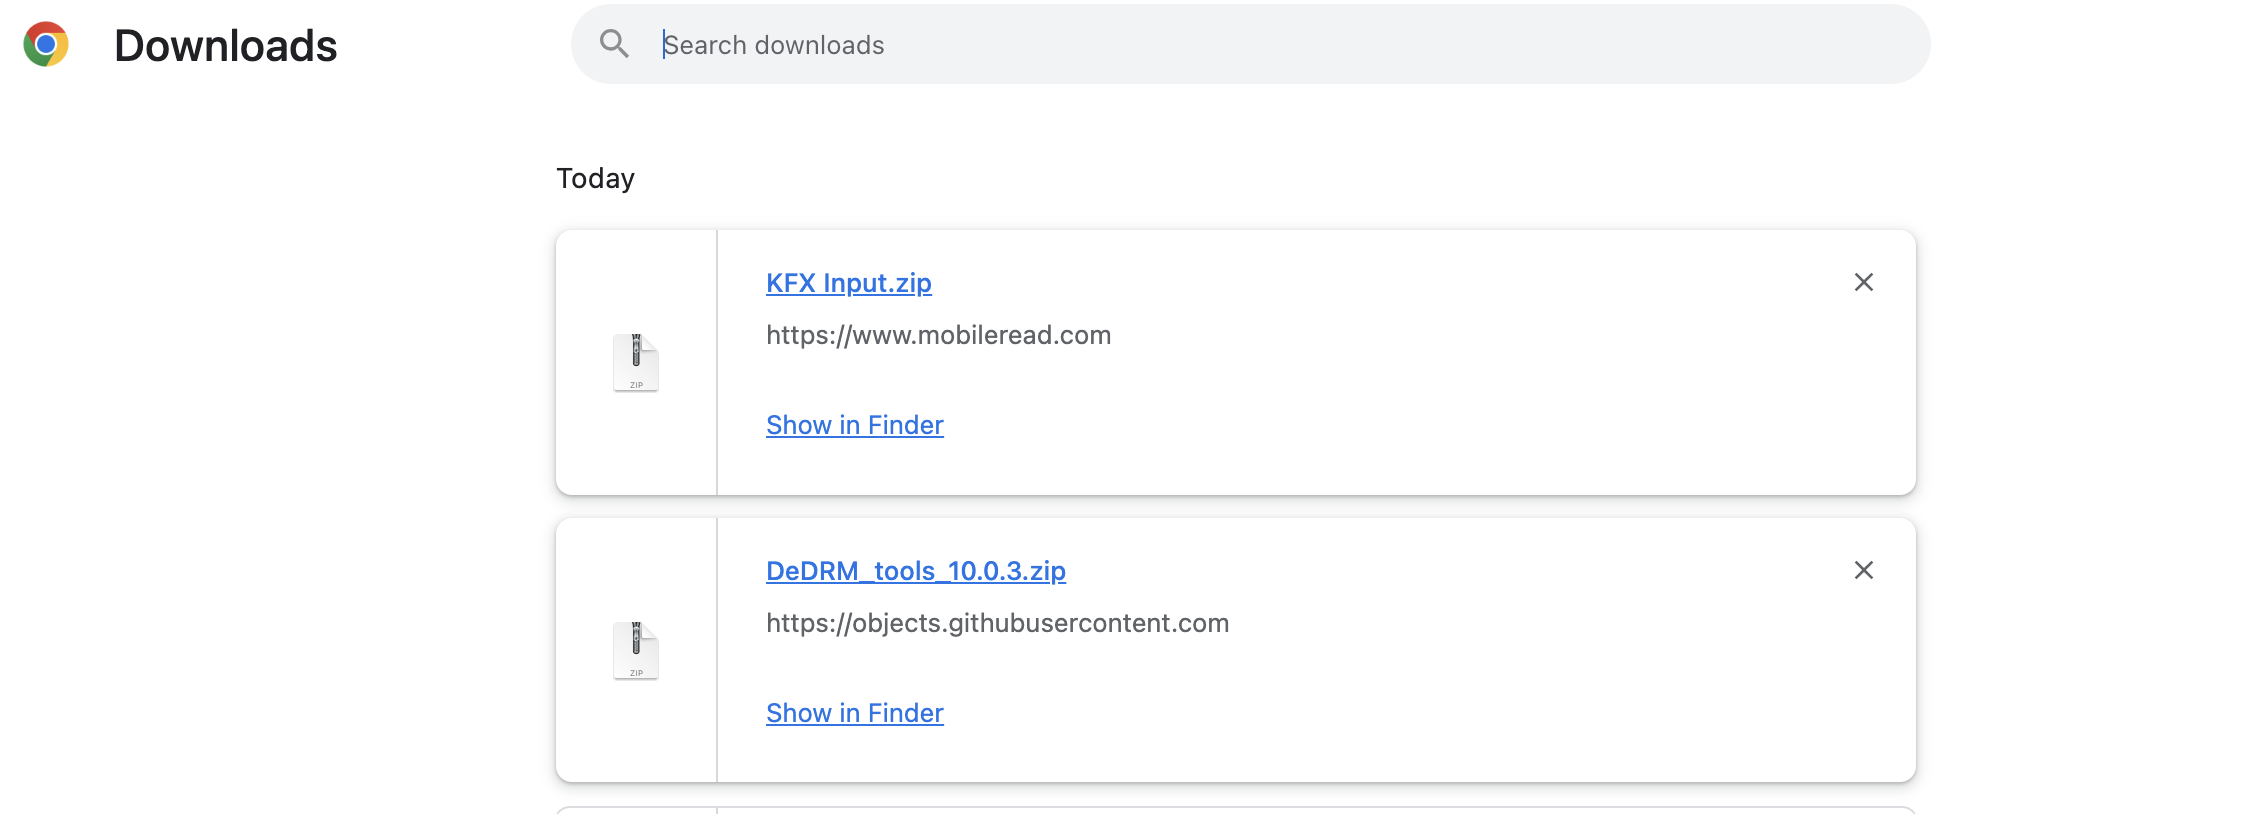Viewport: 2252px width, 814px height.
Task: Click the Downloads page title
Action: [x=226, y=46]
